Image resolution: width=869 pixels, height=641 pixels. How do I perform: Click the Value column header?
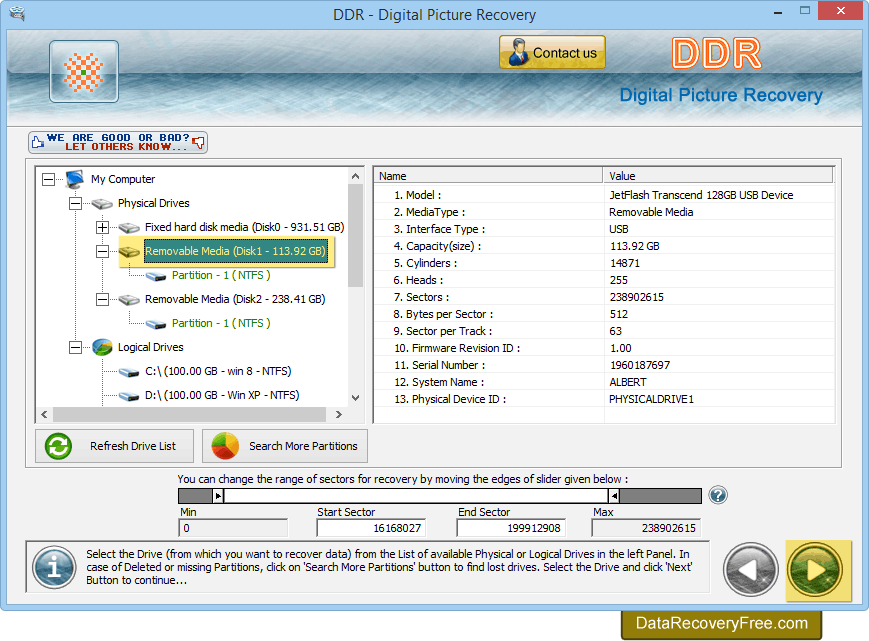(x=718, y=176)
